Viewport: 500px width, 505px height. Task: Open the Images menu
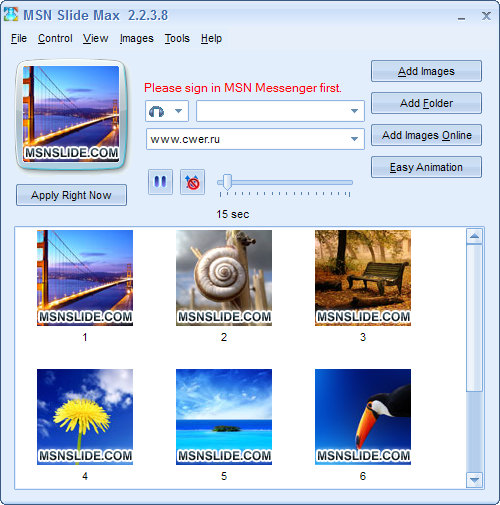click(x=137, y=38)
